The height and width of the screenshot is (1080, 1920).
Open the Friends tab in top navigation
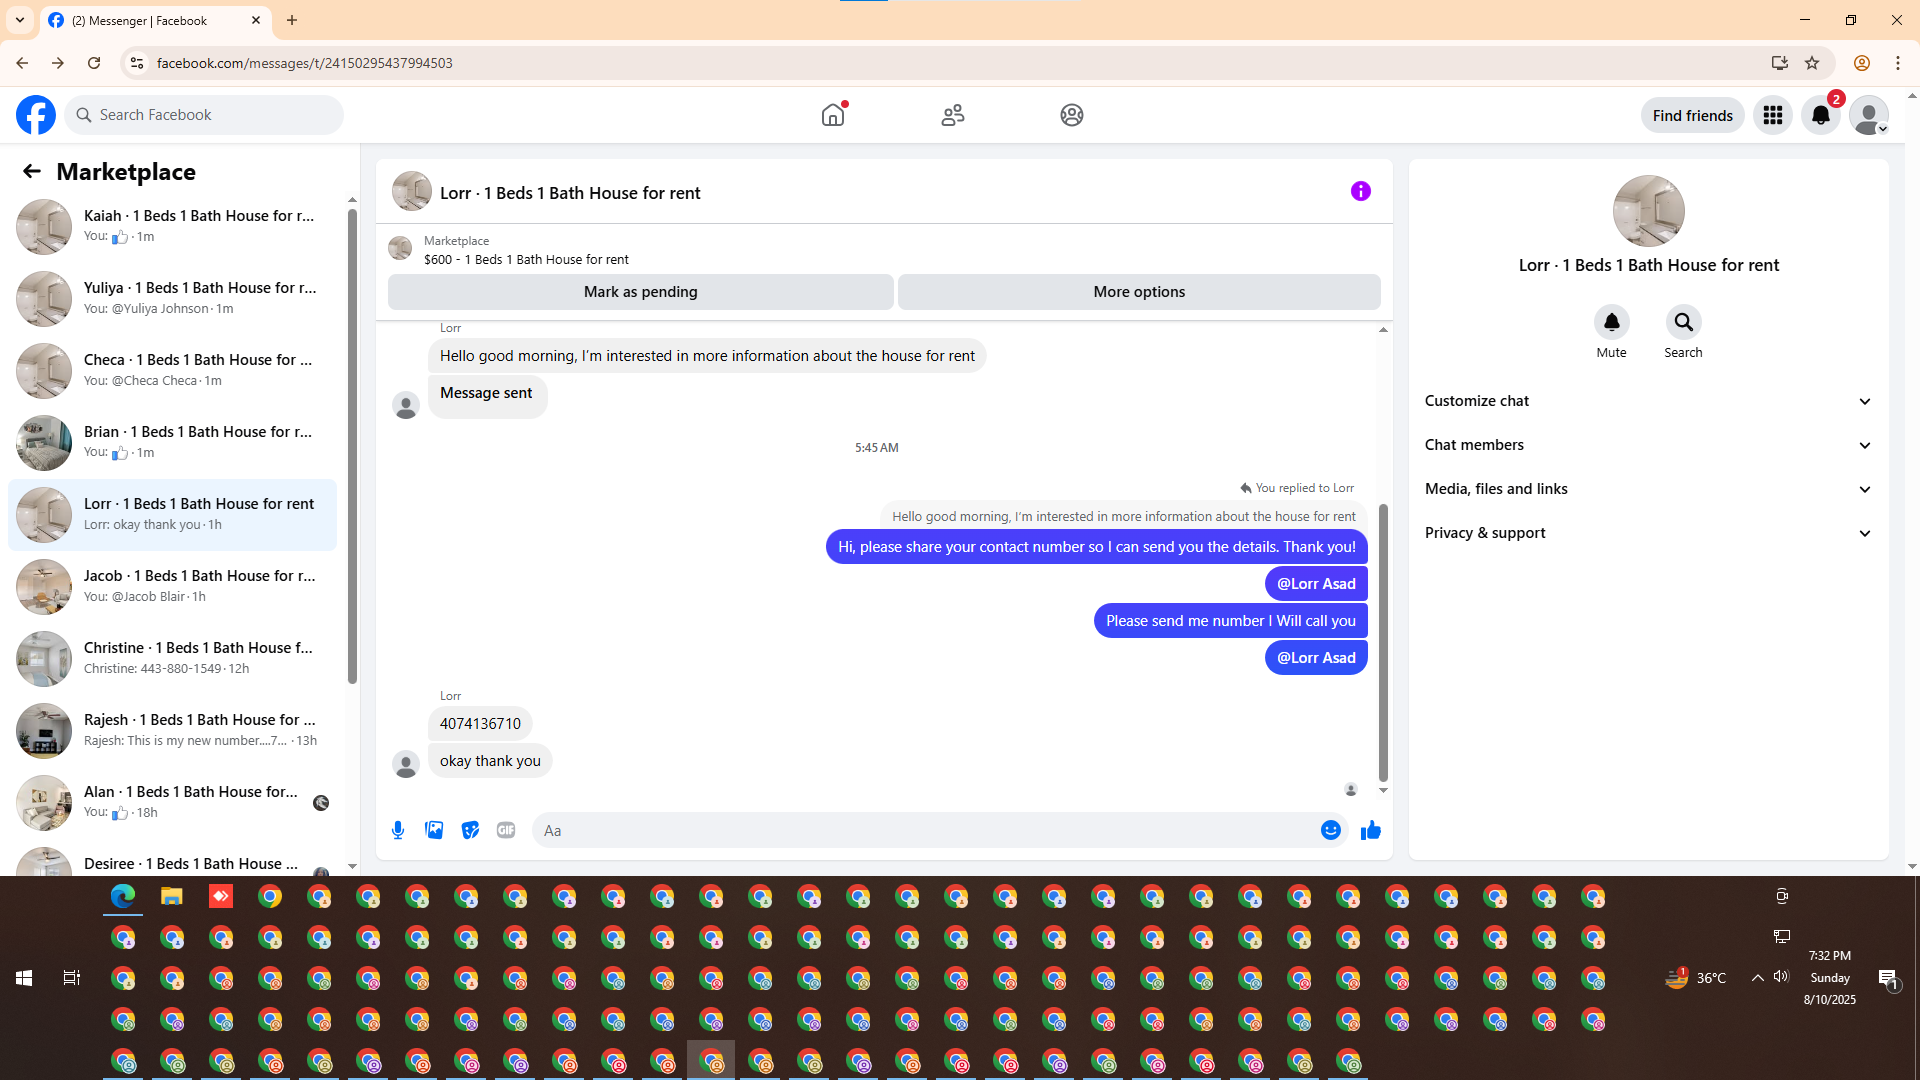(952, 115)
